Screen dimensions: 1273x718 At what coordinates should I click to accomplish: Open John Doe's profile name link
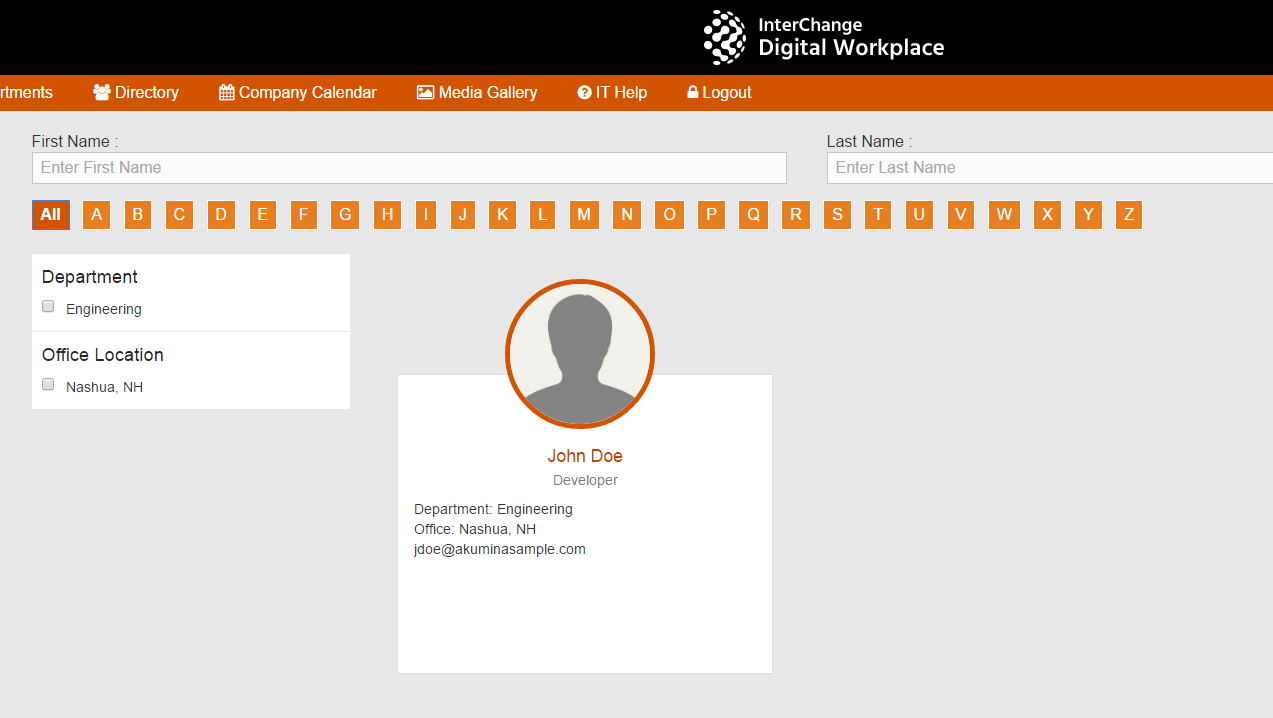coord(585,456)
